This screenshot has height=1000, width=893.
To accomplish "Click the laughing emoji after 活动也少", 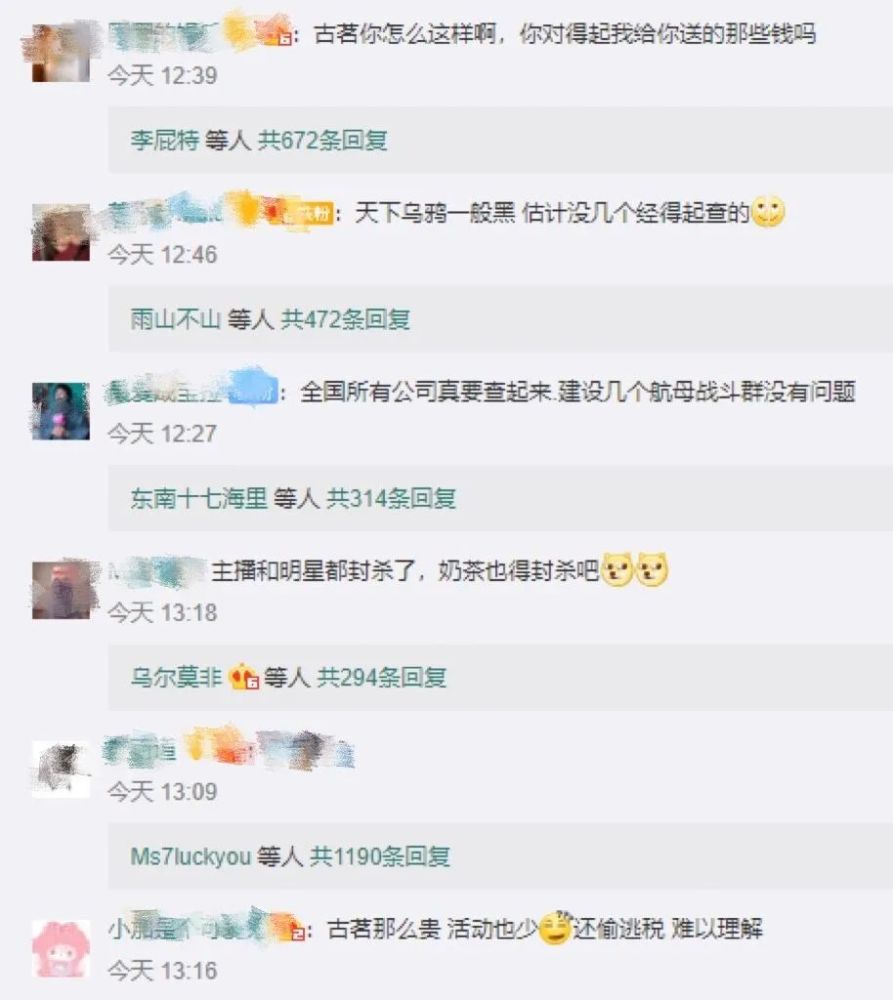I will (x=554, y=928).
